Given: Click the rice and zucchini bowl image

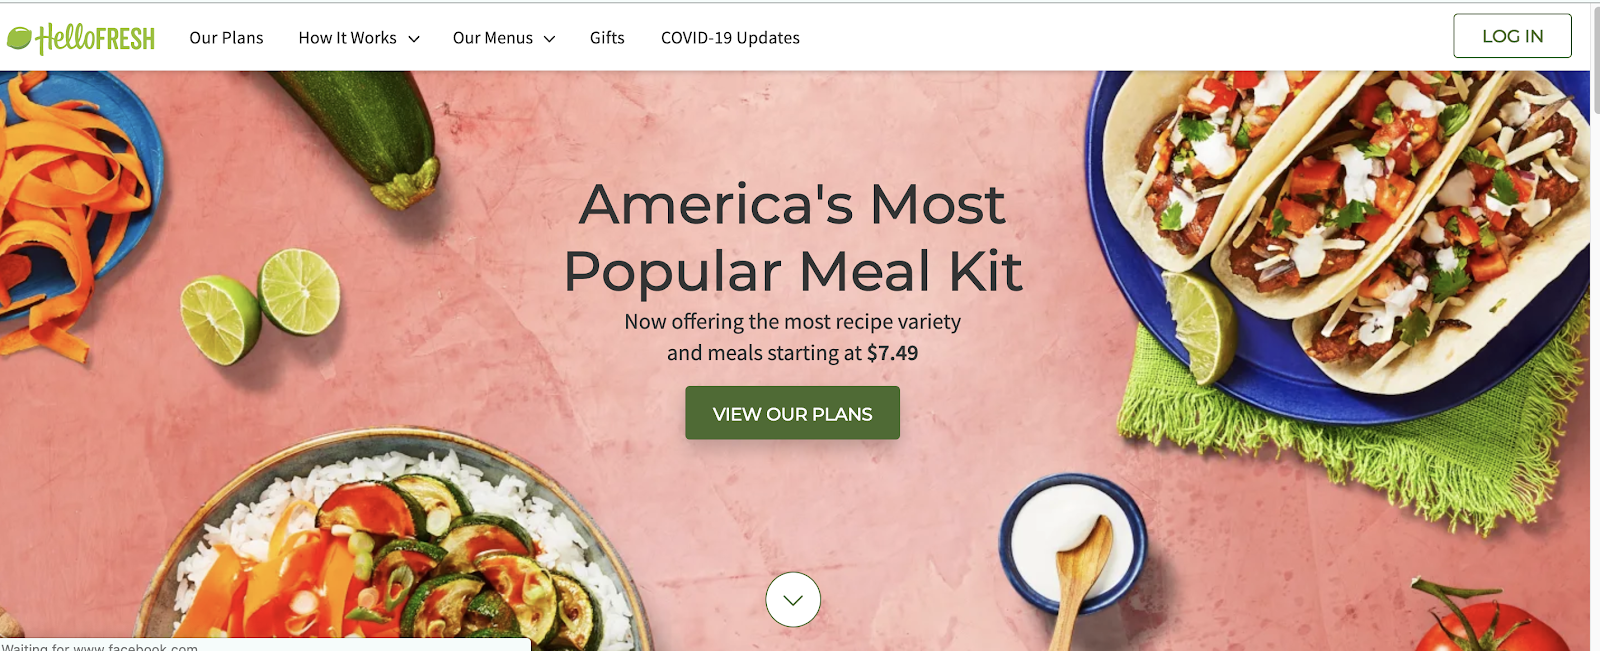Looking at the screenshot, I should coord(400,545).
